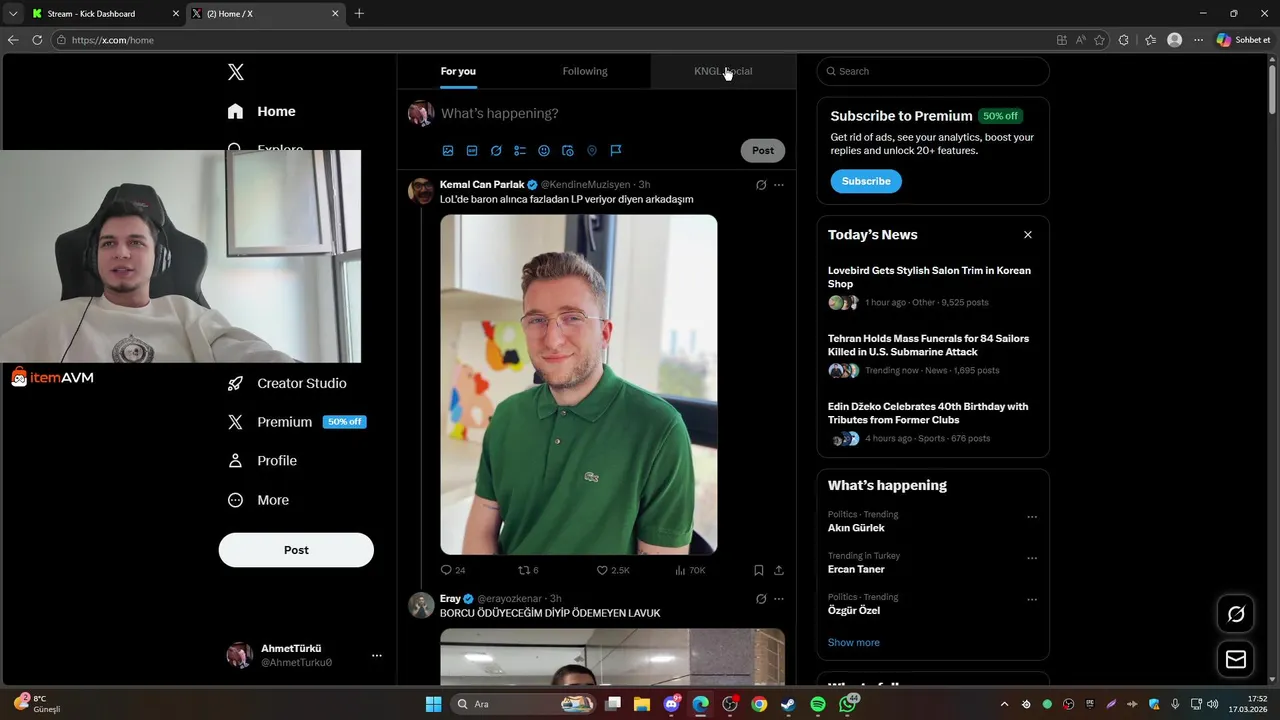Open more options on Eray's post
The image size is (1280, 720).
click(779, 599)
